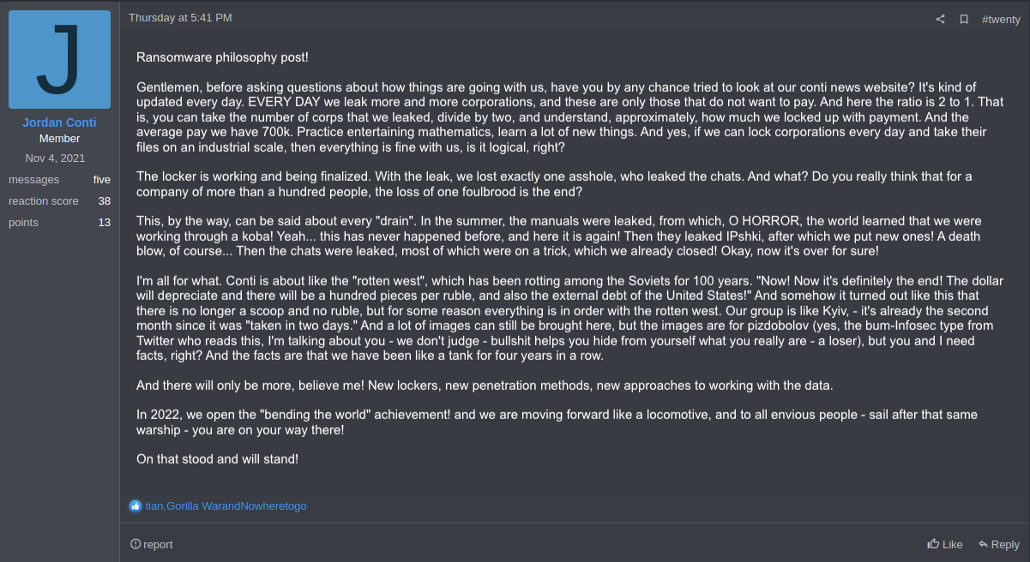Click the reaction score value 38
The height and width of the screenshot is (562, 1030).
(x=104, y=201)
